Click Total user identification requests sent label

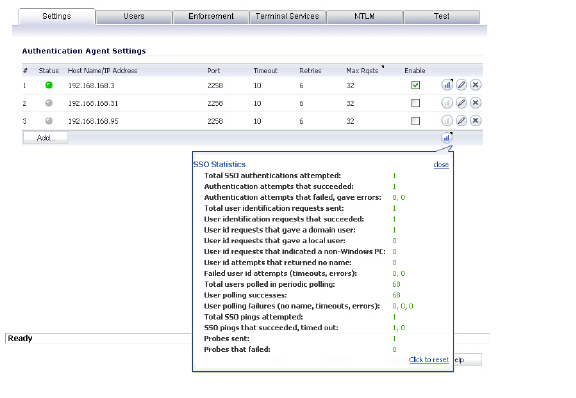(x=274, y=208)
